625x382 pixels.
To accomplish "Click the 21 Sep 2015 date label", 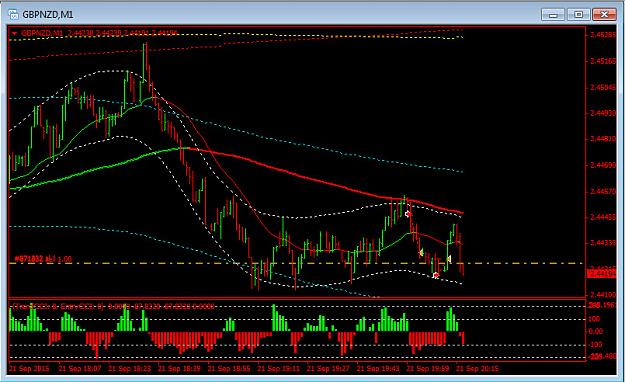I will (x=29, y=368).
